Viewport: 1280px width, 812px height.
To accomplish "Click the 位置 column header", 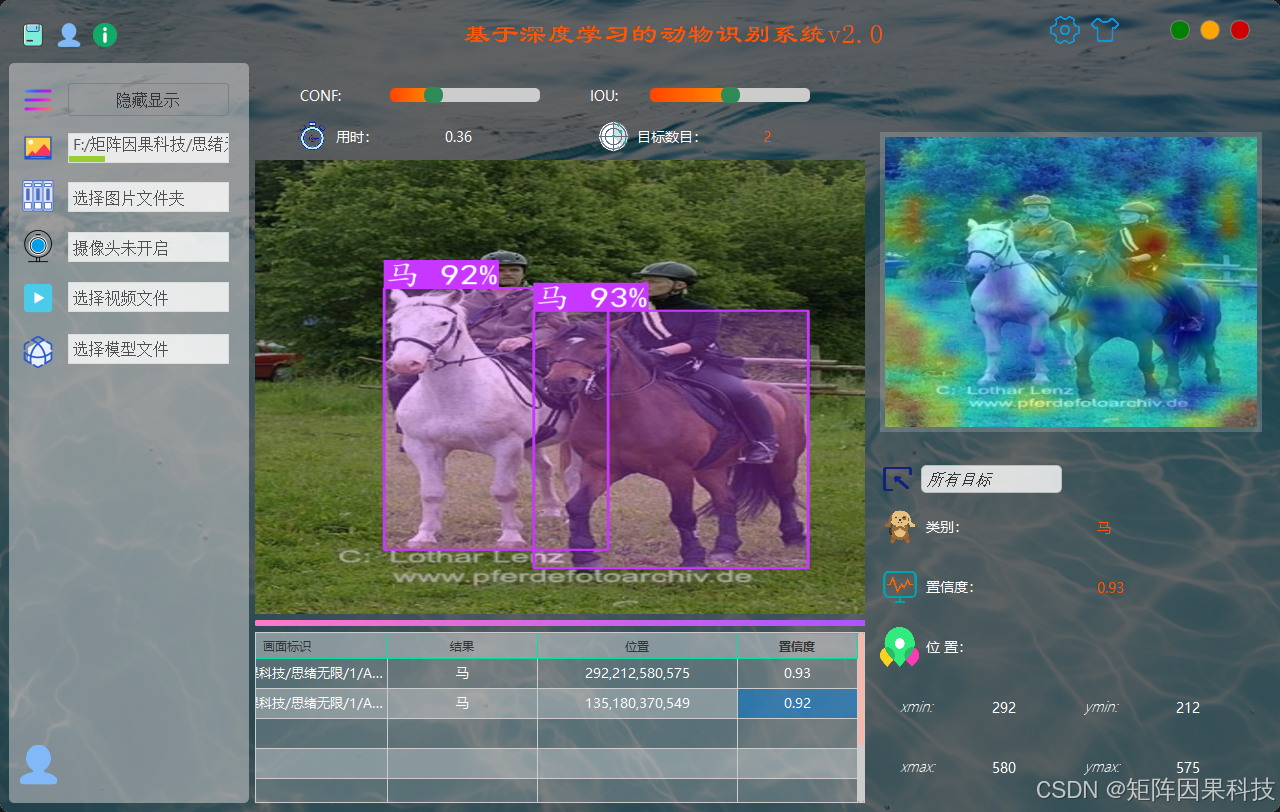I will point(637,647).
